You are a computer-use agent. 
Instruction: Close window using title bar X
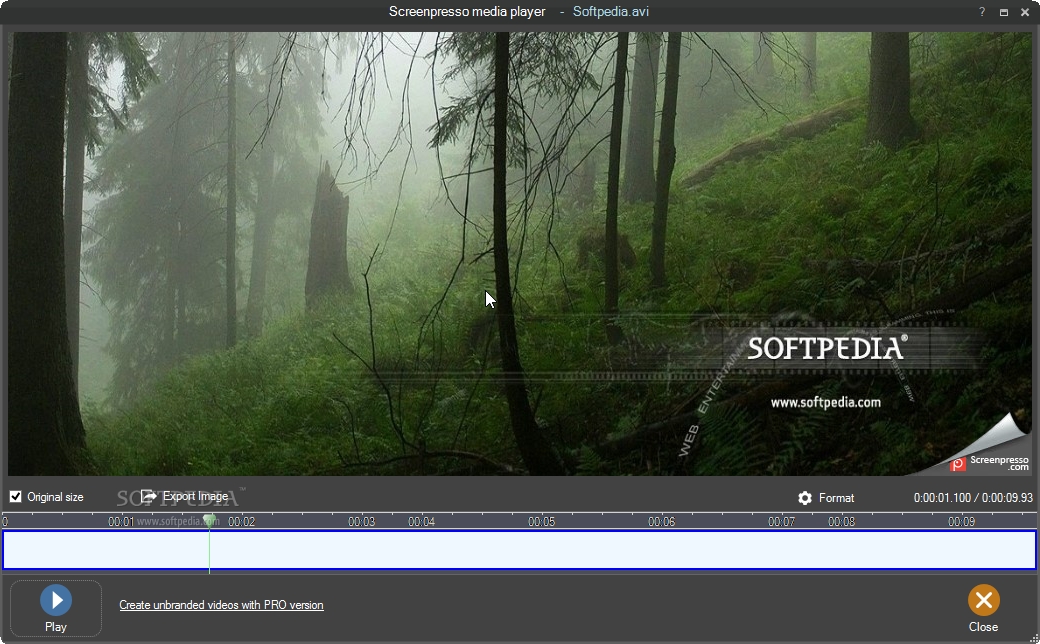(x=1026, y=12)
